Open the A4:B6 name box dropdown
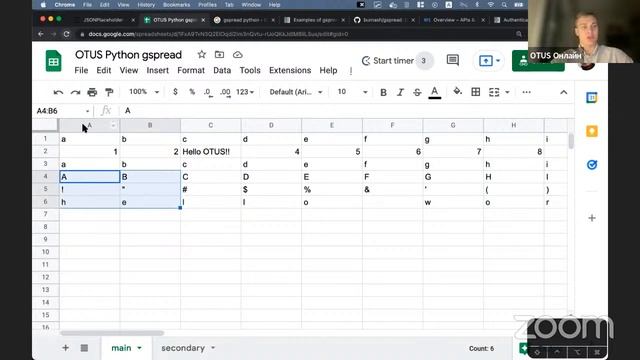Viewport: 640px width, 360px height. (87, 111)
